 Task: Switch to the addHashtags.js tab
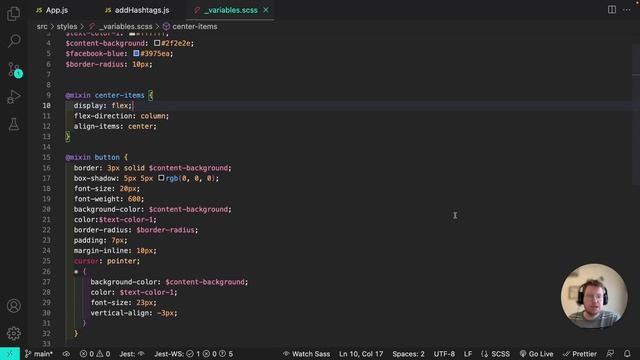click(138, 10)
